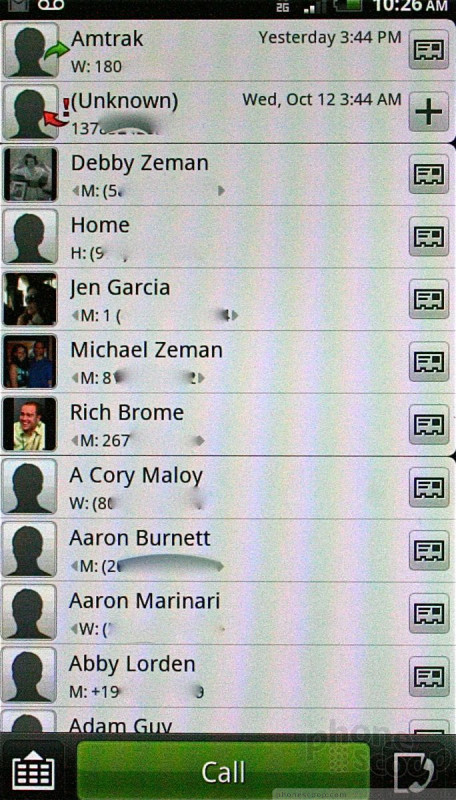This screenshot has width=456, height=800.
Task: Open contact card icon for Rich Brome
Action: coord(428,424)
